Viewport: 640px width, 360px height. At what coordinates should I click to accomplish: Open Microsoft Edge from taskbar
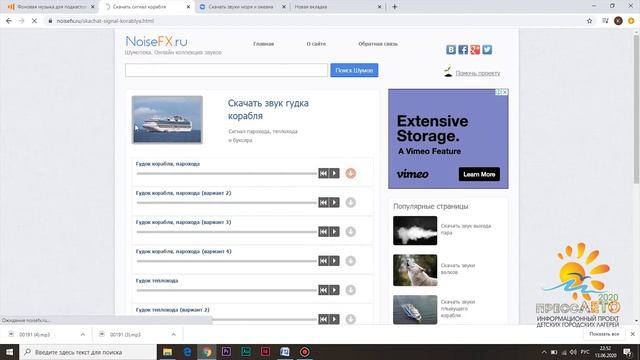coord(187,352)
